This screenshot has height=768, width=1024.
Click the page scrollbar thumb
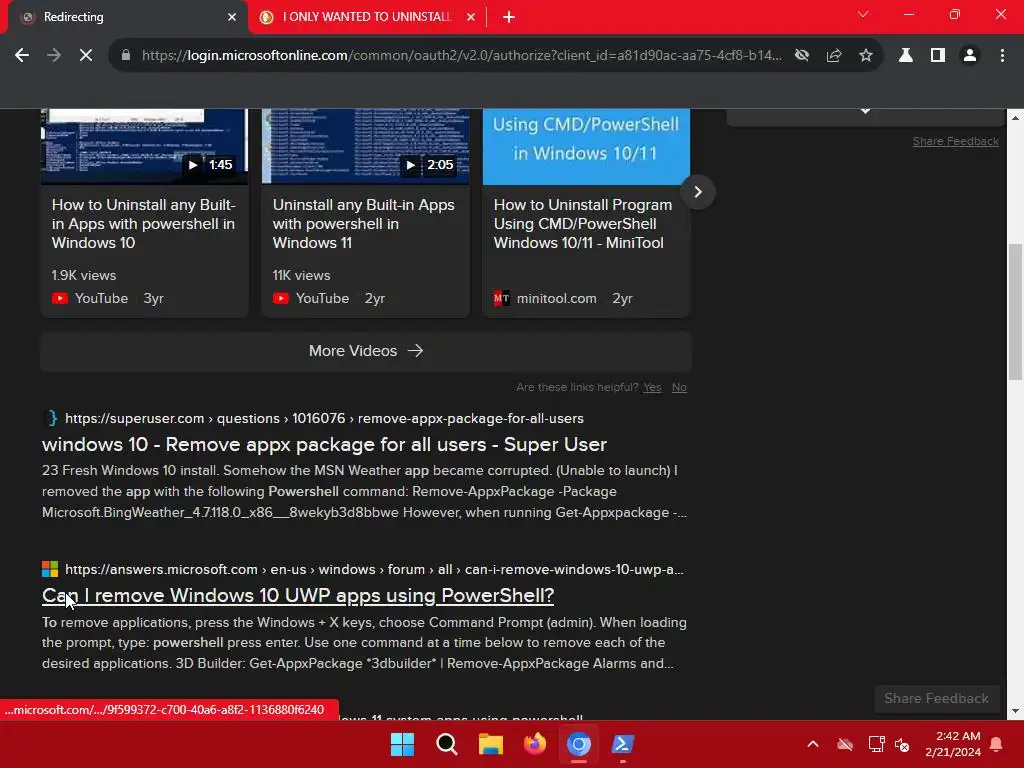point(1015,311)
